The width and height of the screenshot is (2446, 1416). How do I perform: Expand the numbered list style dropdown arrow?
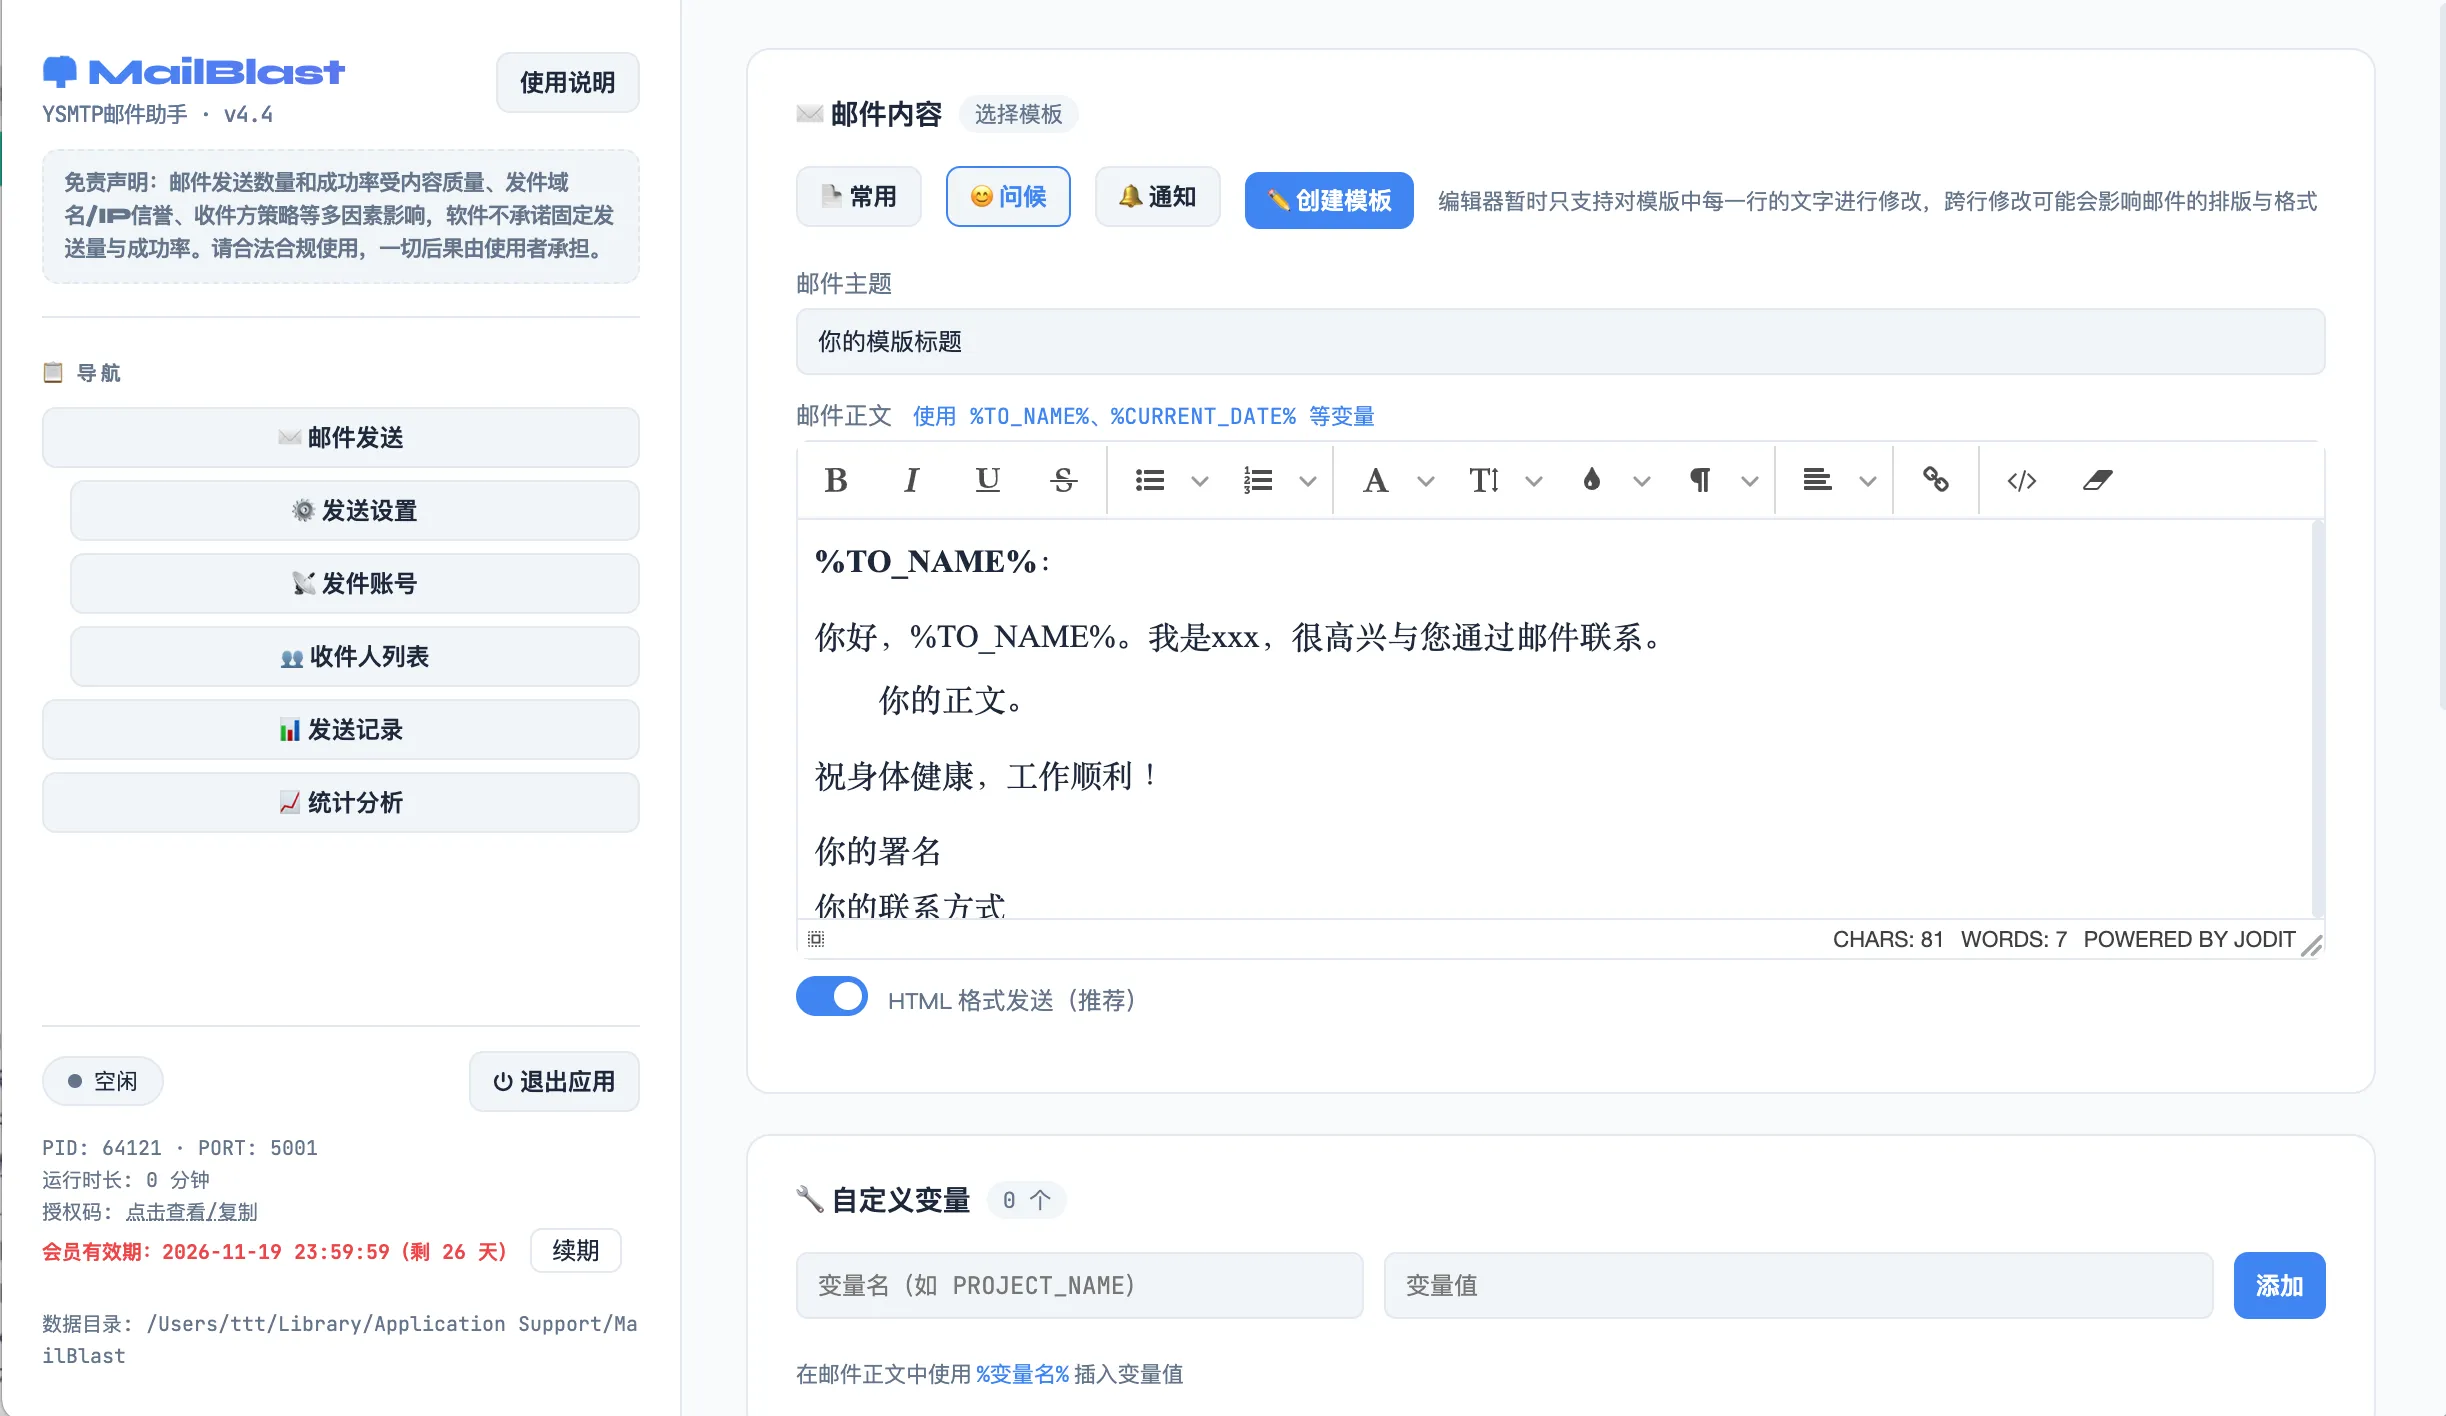point(1308,482)
